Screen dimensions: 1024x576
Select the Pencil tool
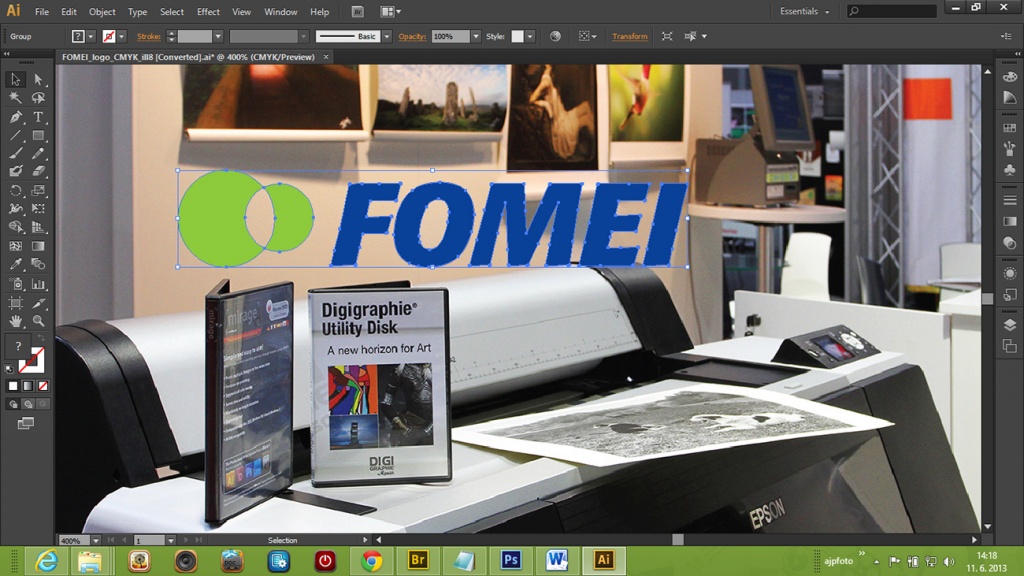pyautogui.click(x=38, y=153)
